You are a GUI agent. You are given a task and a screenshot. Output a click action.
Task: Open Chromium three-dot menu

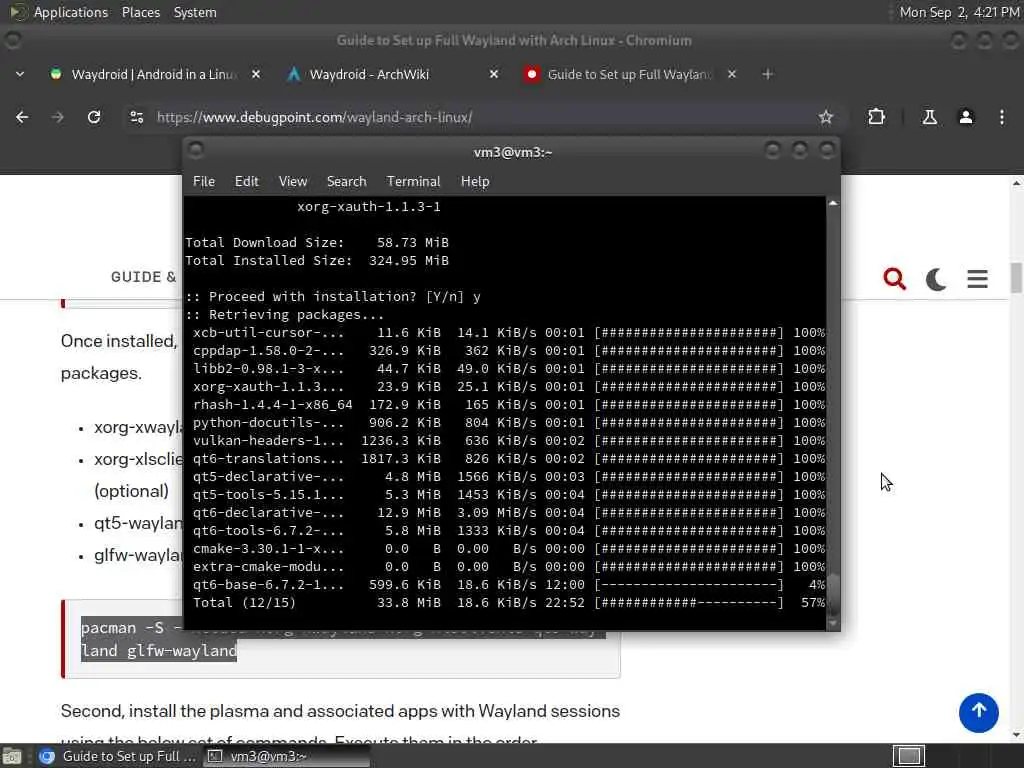1002,117
